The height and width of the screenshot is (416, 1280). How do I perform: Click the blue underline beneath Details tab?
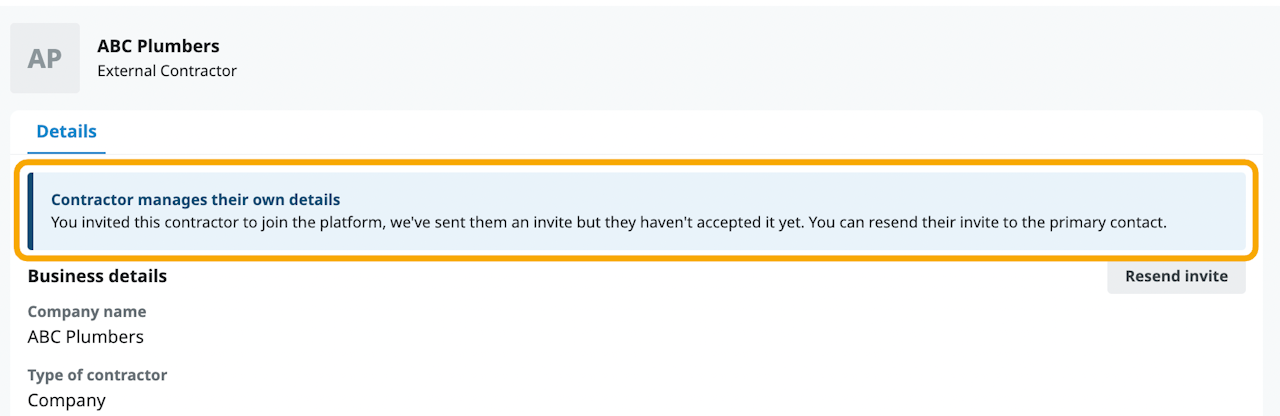(66, 152)
